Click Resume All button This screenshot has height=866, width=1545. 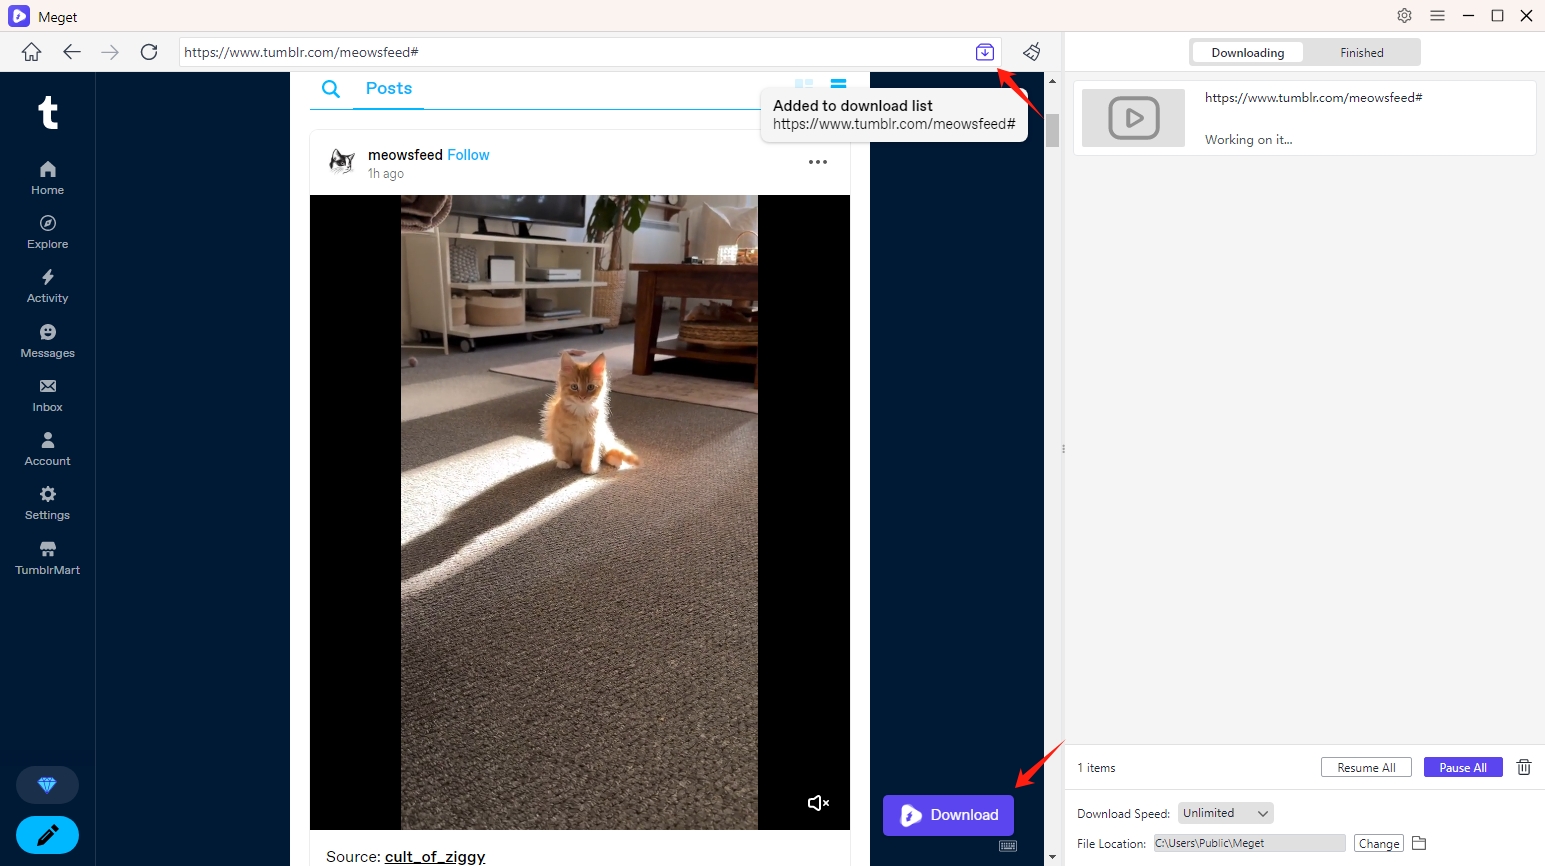click(1366, 767)
